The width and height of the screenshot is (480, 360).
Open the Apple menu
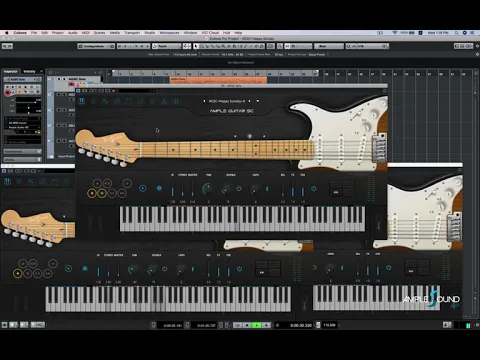click(x=6, y=33)
